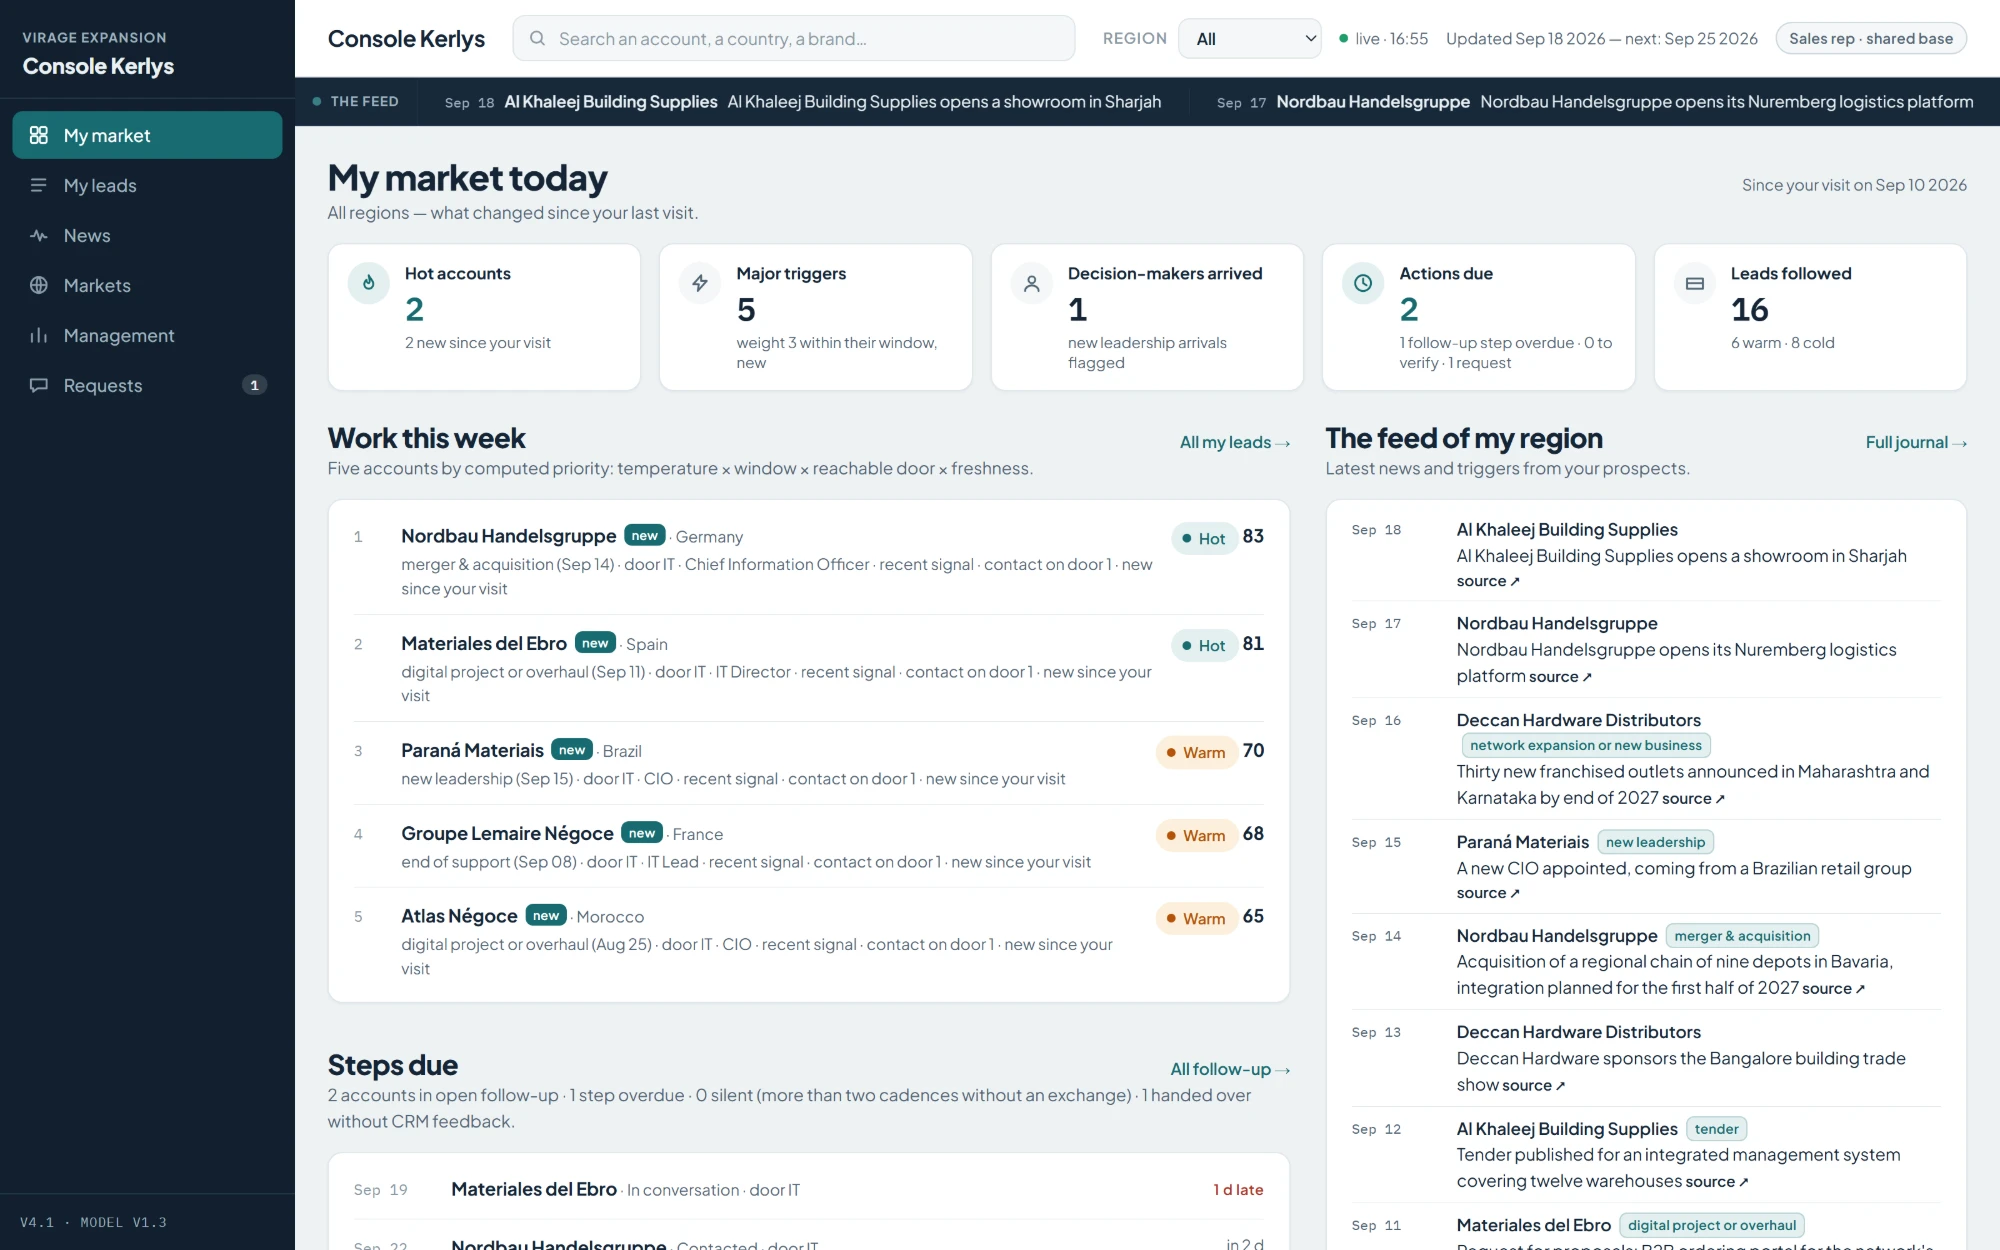Open the Major triggers summary card
This screenshot has height=1250, width=2000.
pyautogui.click(x=815, y=317)
